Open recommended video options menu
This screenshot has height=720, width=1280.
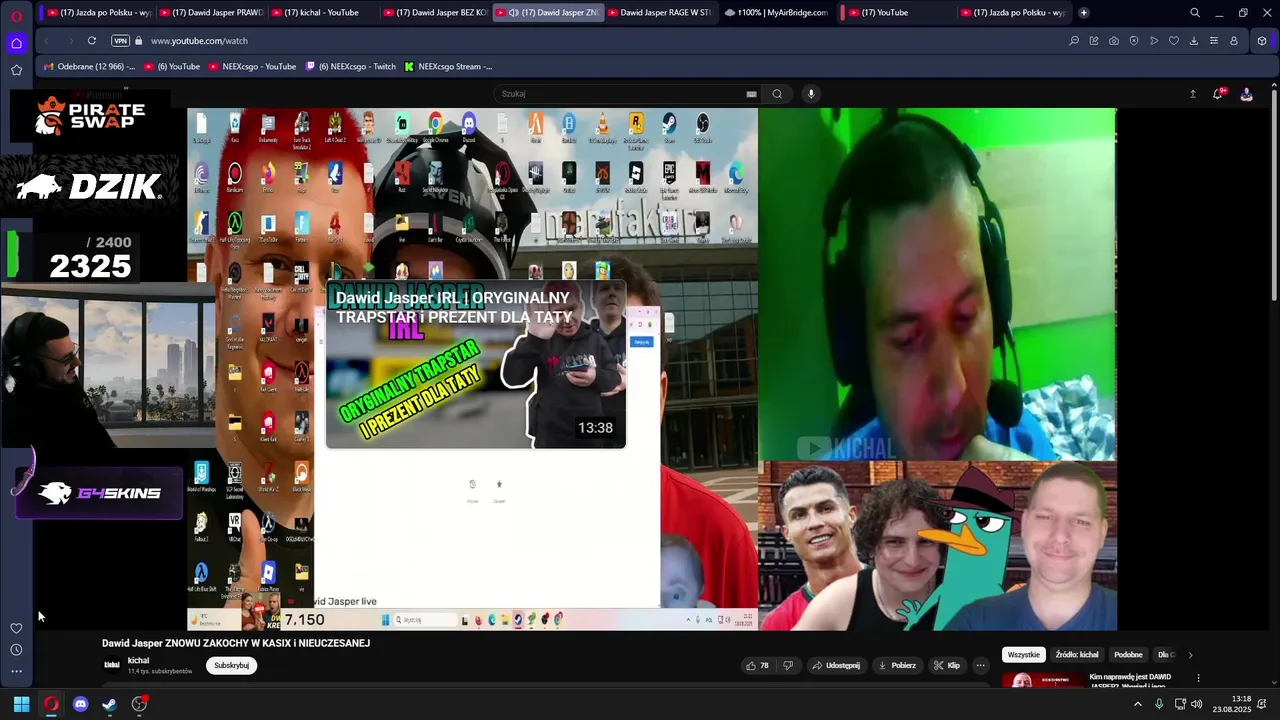point(1198,678)
